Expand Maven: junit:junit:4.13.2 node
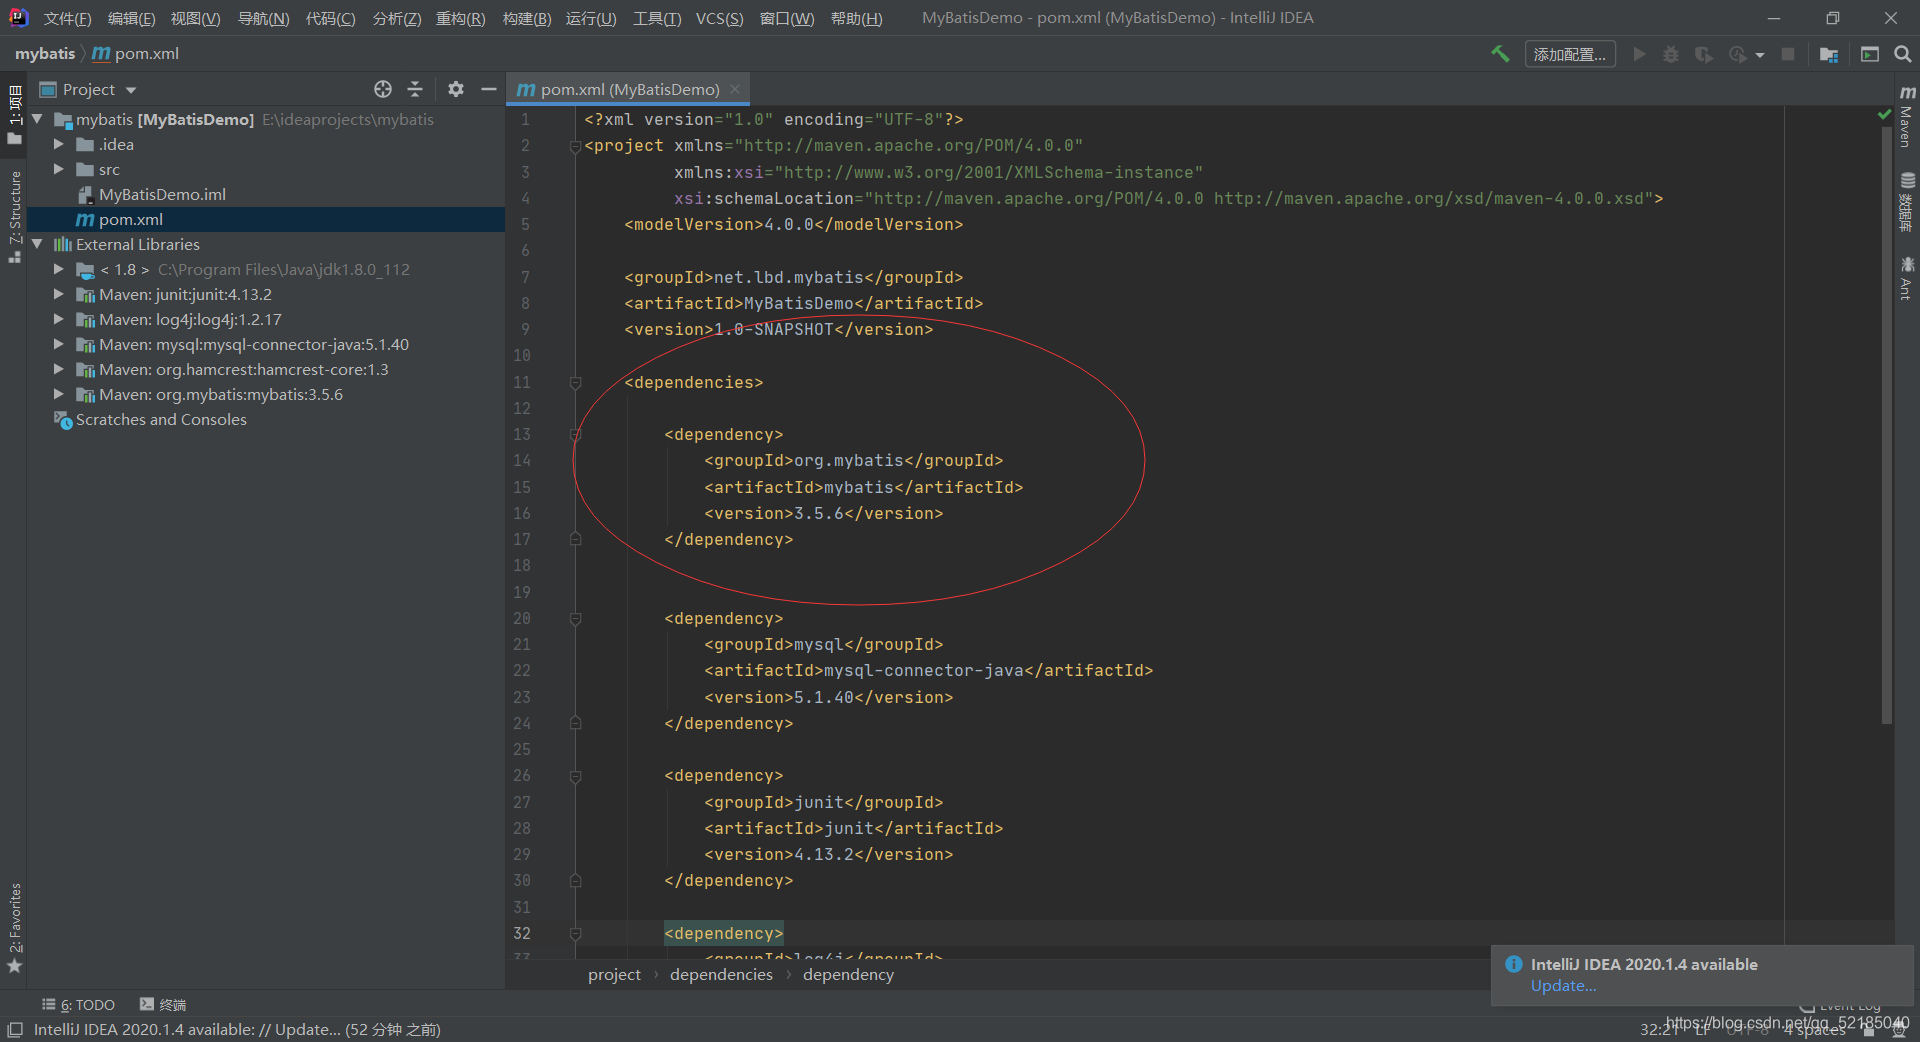The image size is (1920, 1042). (x=59, y=294)
